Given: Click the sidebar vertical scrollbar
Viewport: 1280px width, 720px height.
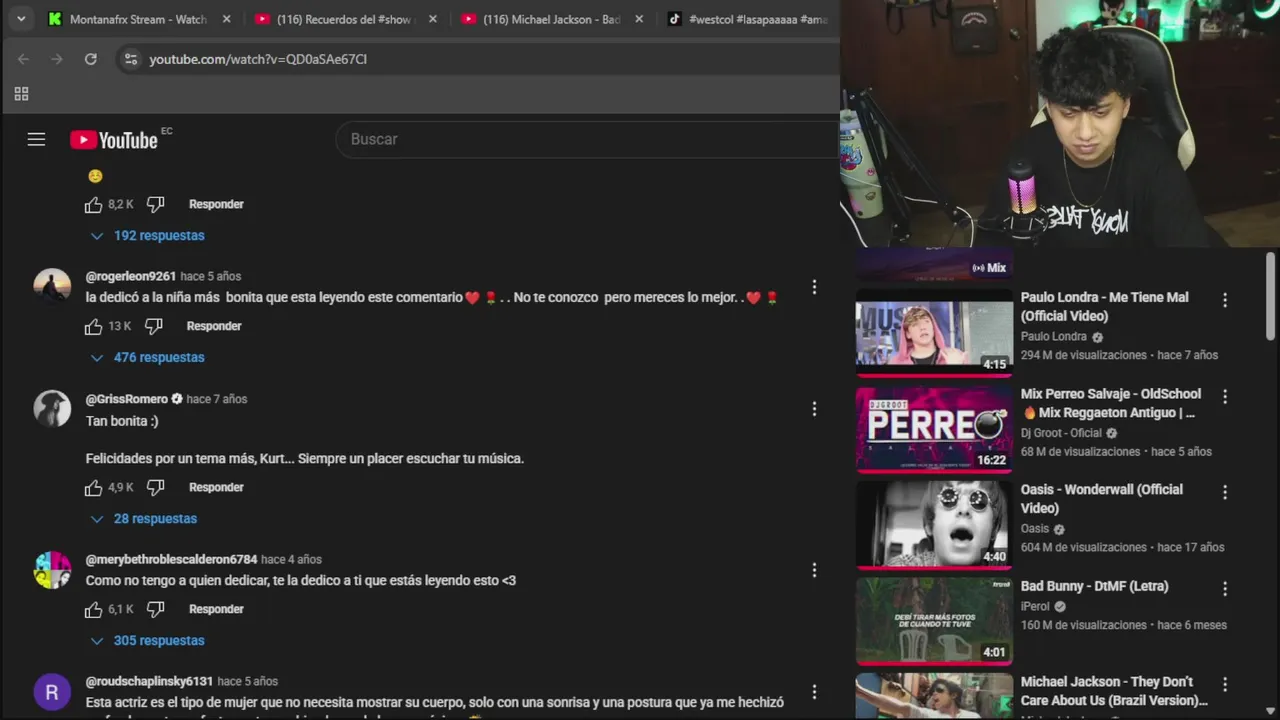Looking at the screenshot, I should 1271,295.
